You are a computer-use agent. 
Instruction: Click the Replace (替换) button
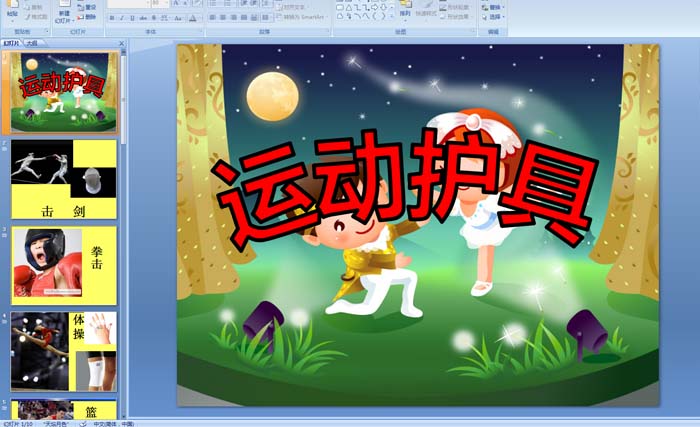[493, 7]
